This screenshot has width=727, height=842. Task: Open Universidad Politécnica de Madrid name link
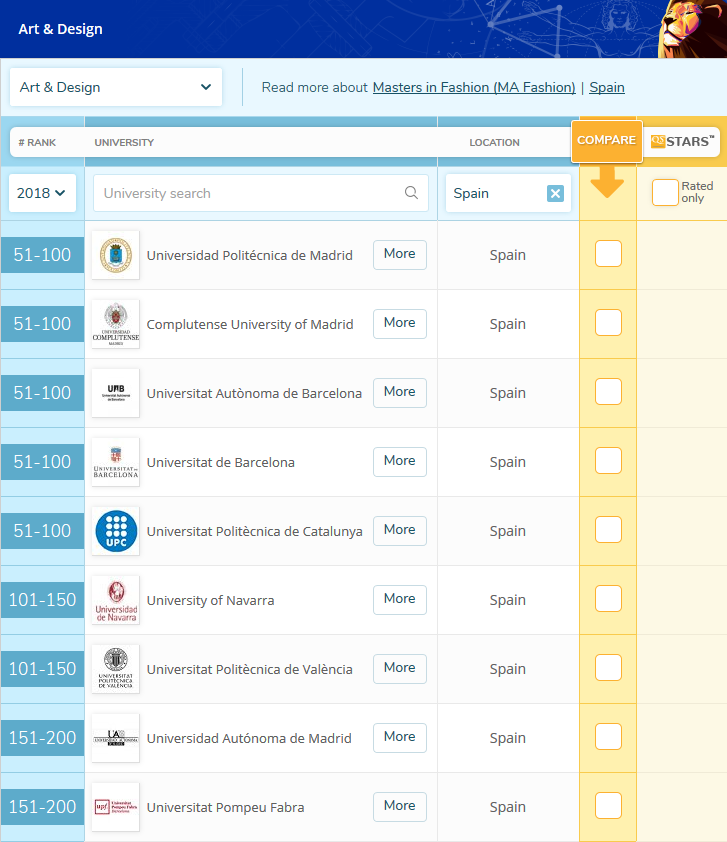tap(250, 256)
